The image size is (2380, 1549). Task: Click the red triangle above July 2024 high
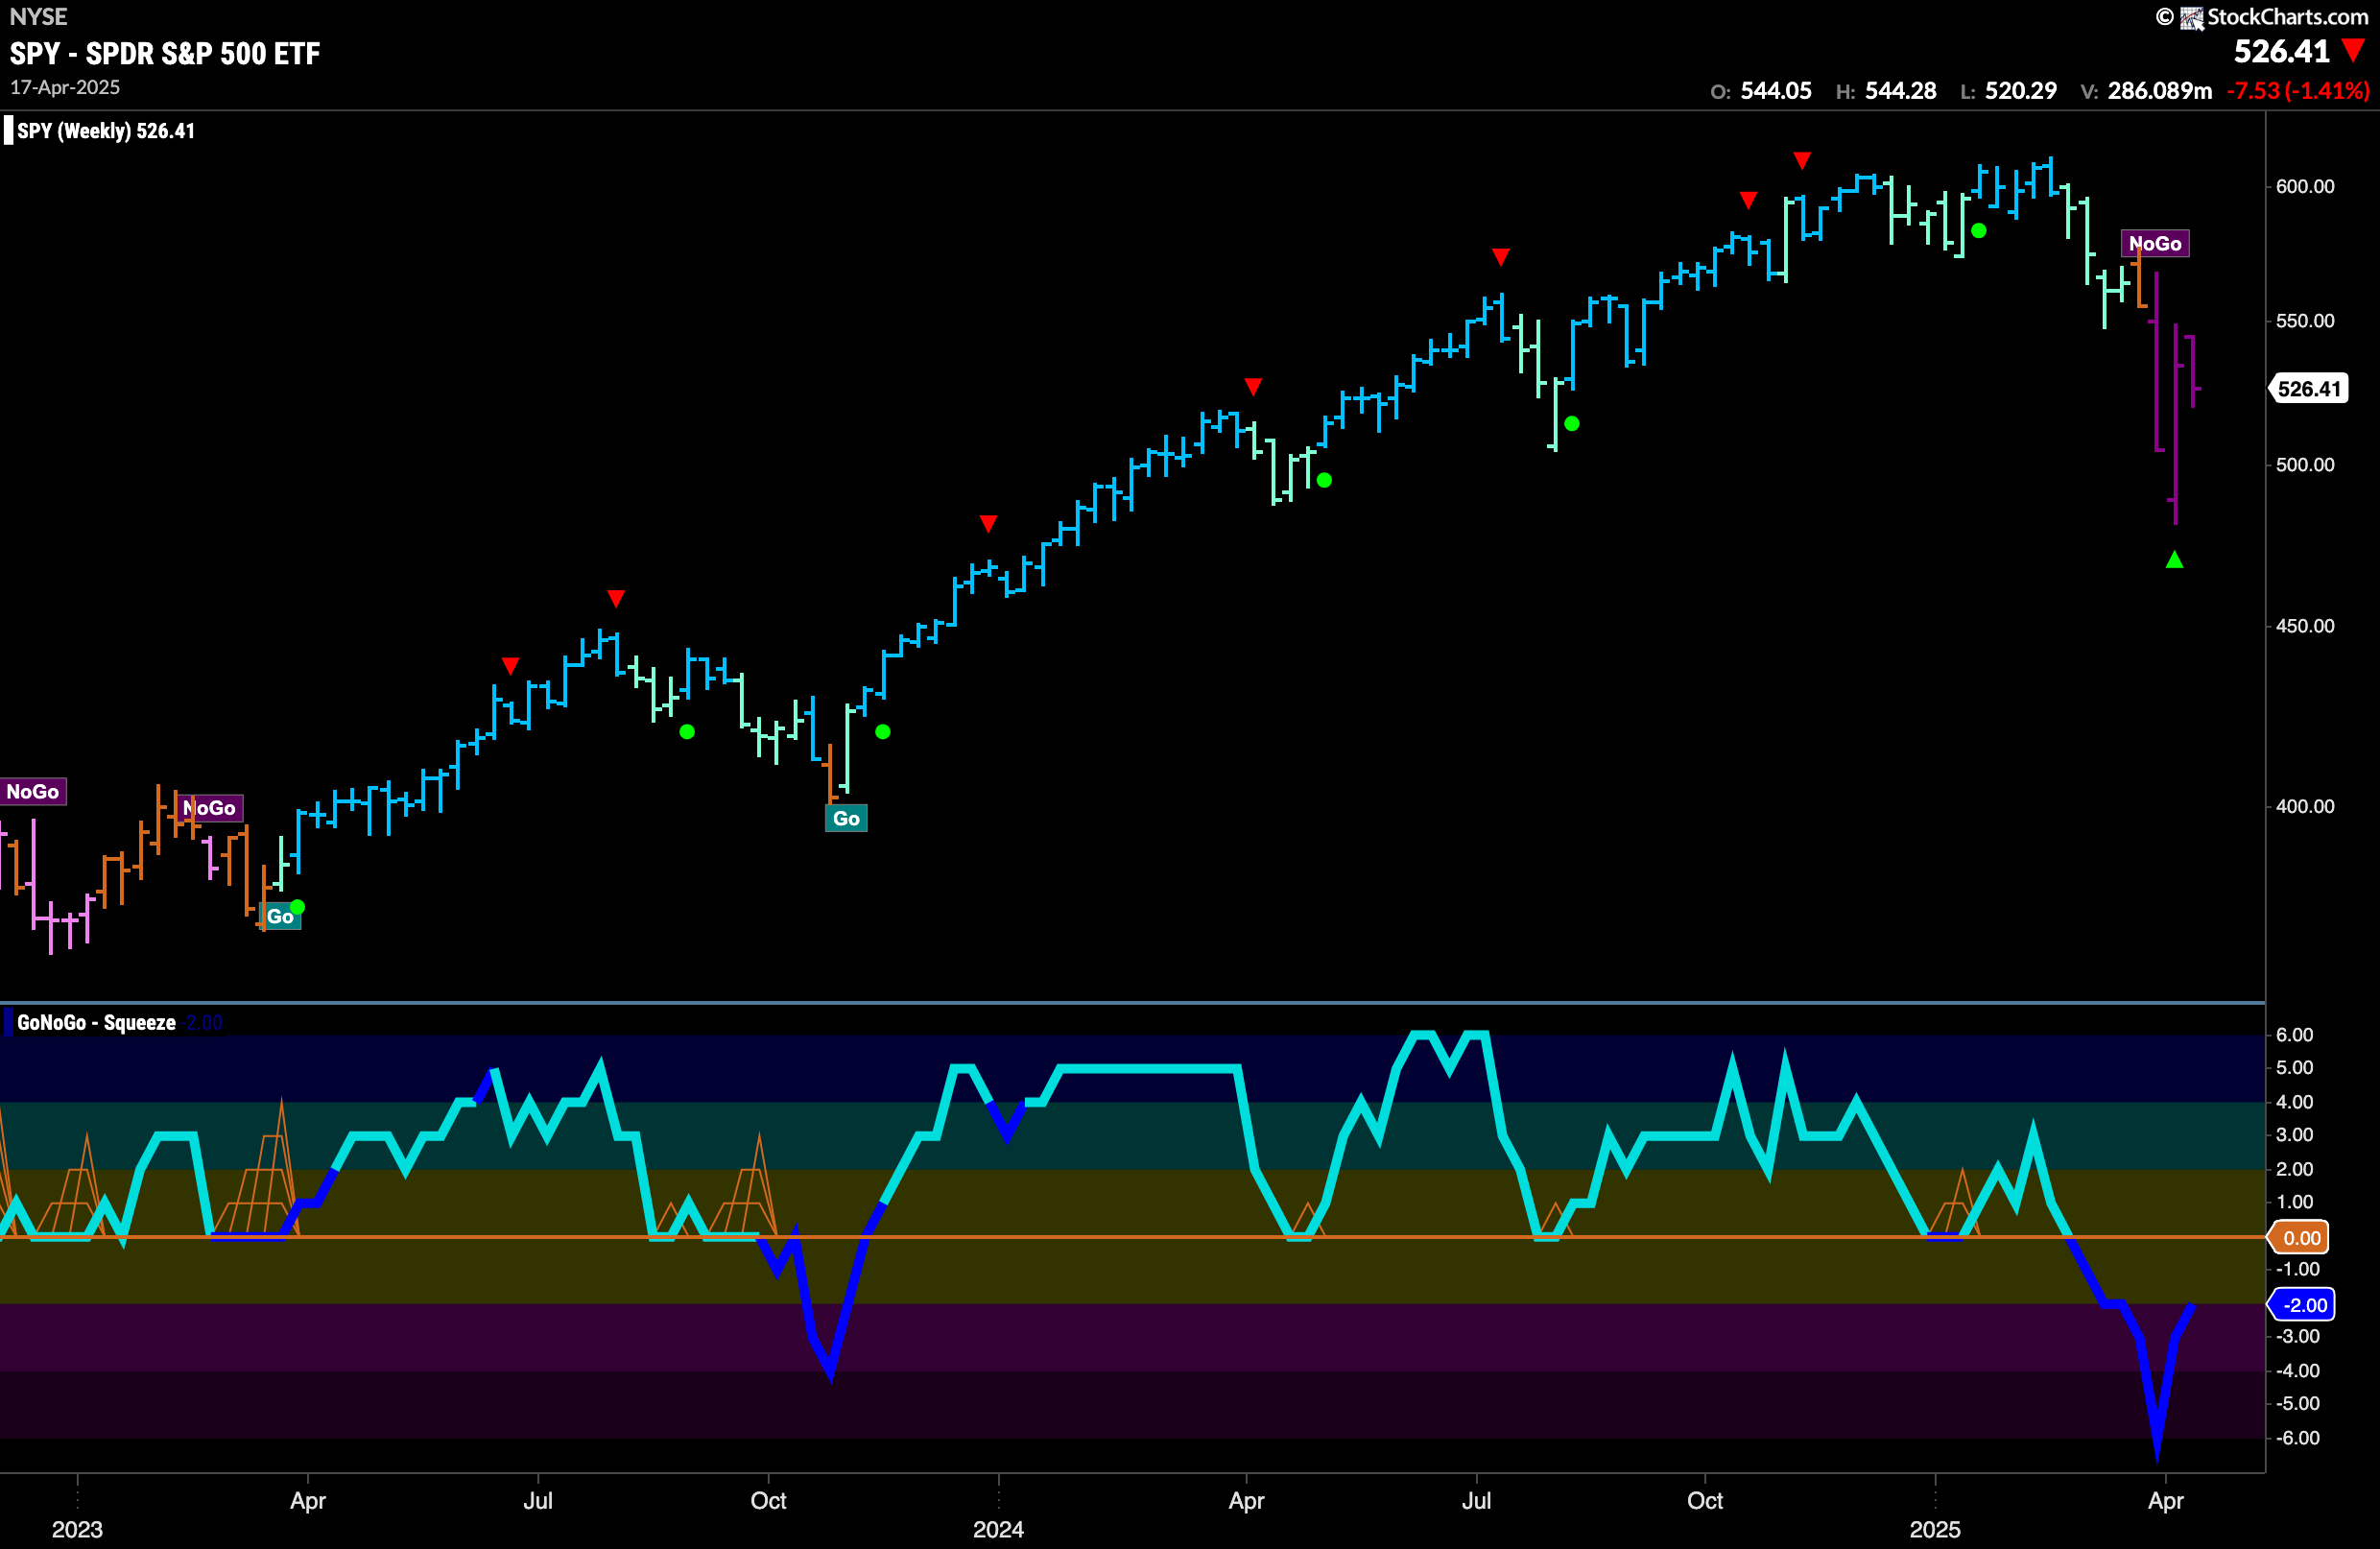[1500, 257]
